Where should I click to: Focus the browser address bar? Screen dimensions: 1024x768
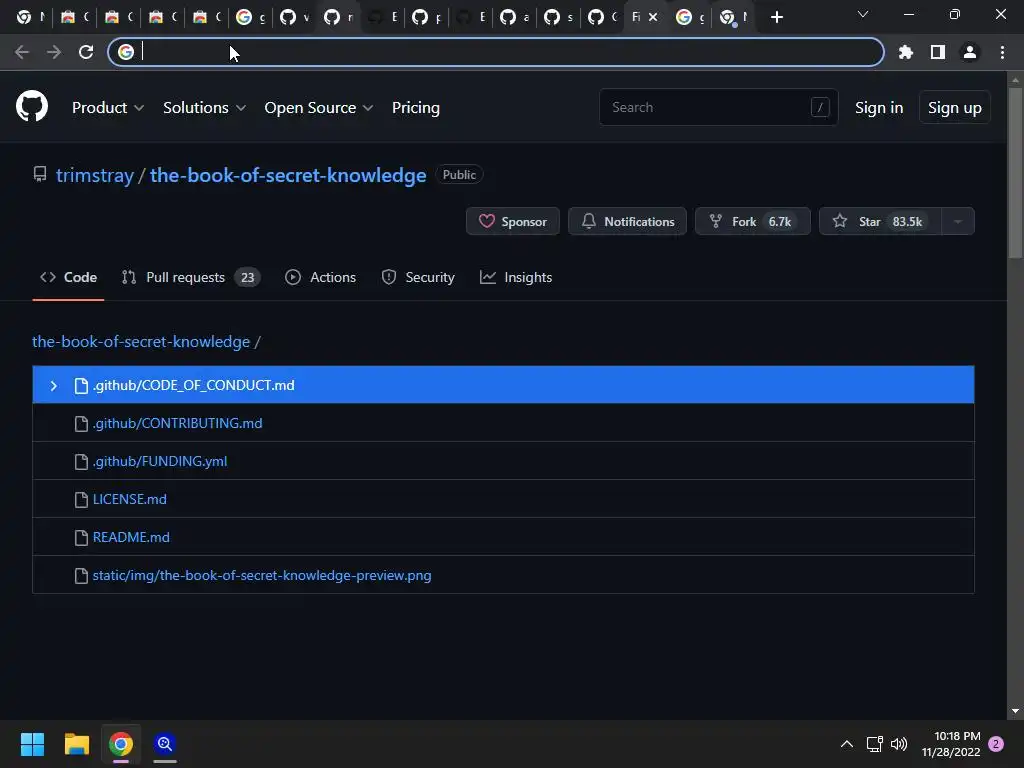coord(496,52)
